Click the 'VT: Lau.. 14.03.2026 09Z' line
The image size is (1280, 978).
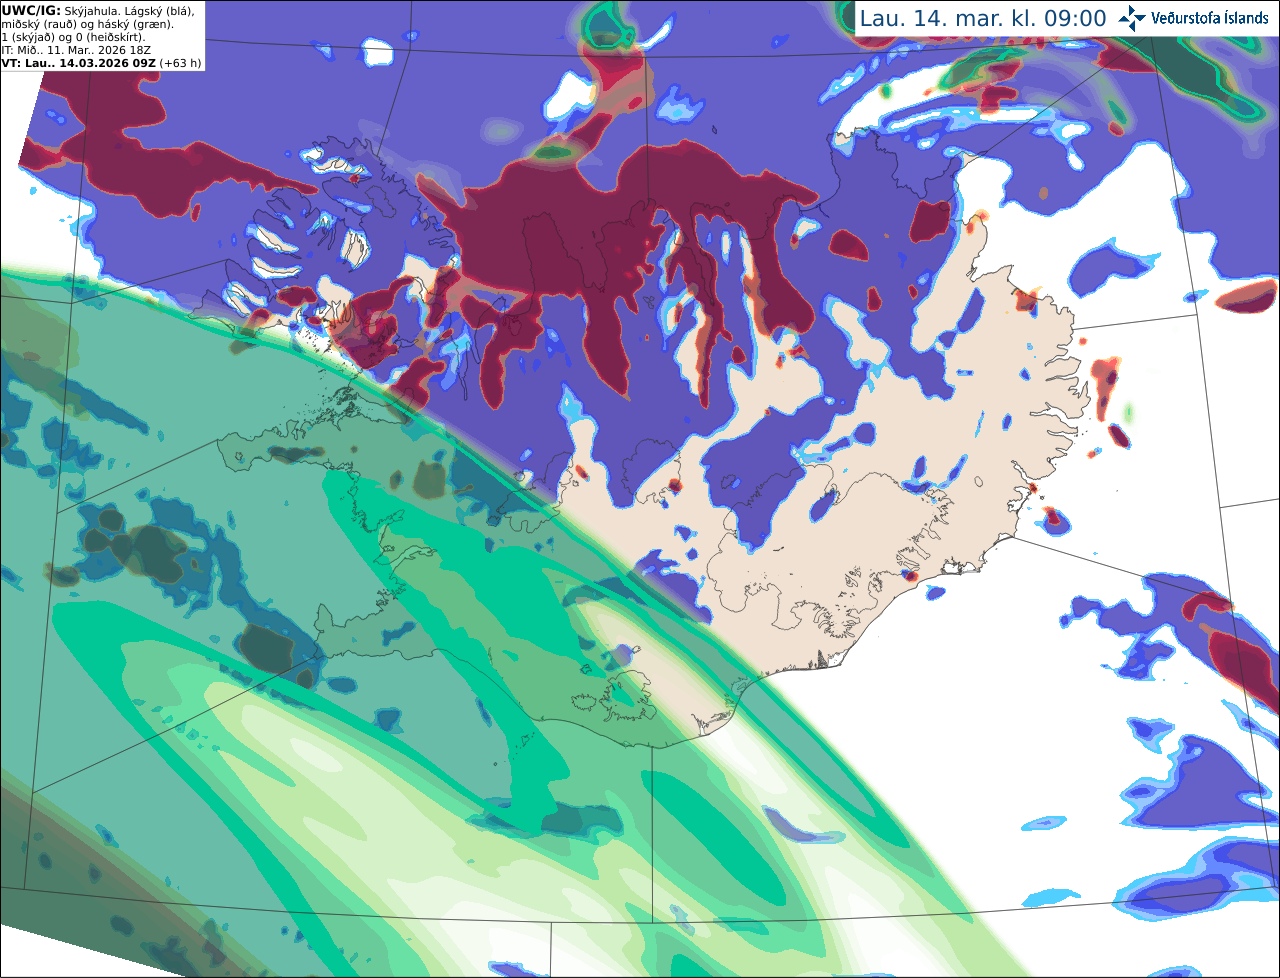[x=78, y=62]
